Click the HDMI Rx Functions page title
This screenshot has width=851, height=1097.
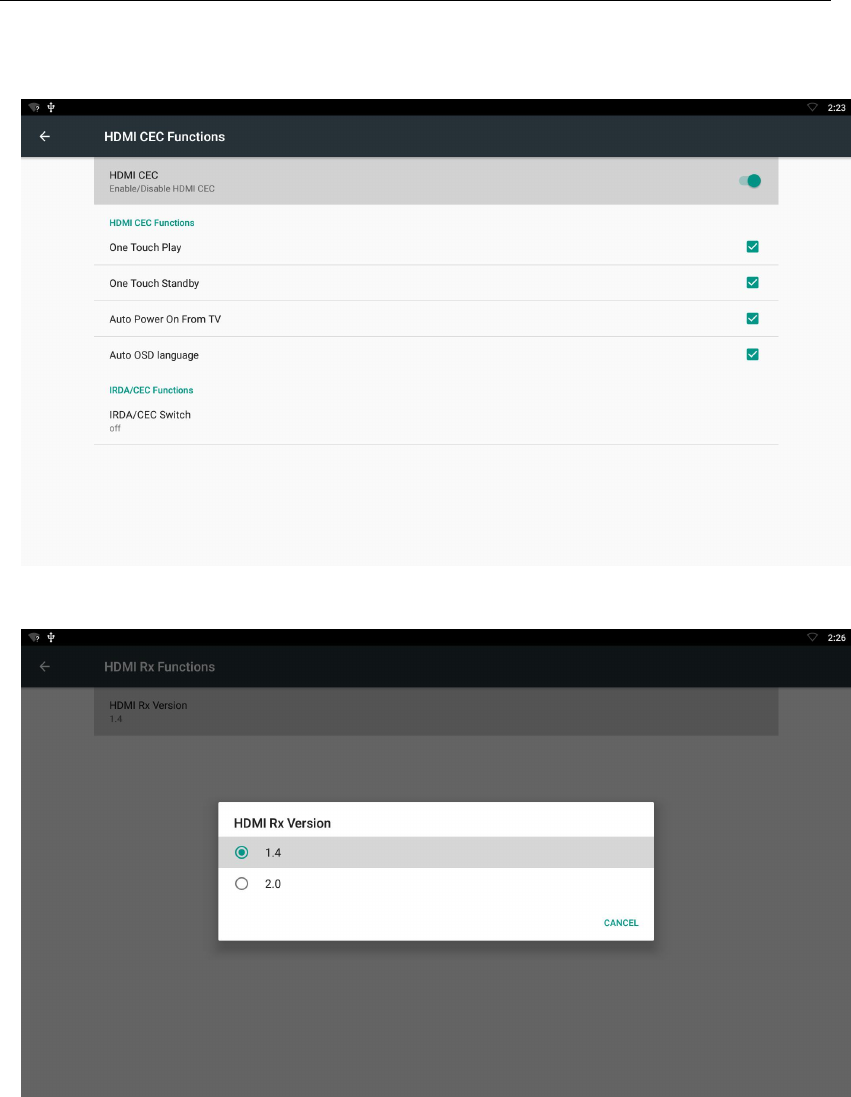tap(160, 667)
